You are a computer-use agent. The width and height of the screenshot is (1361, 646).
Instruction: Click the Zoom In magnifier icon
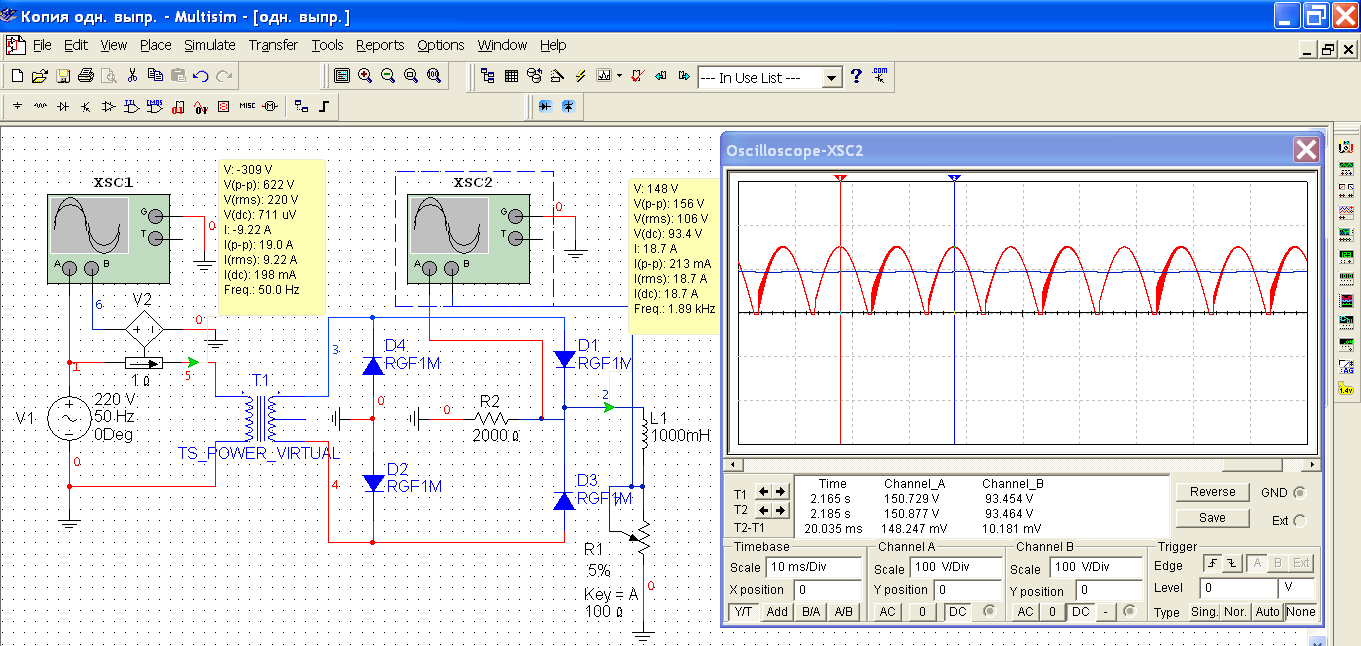(x=364, y=76)
